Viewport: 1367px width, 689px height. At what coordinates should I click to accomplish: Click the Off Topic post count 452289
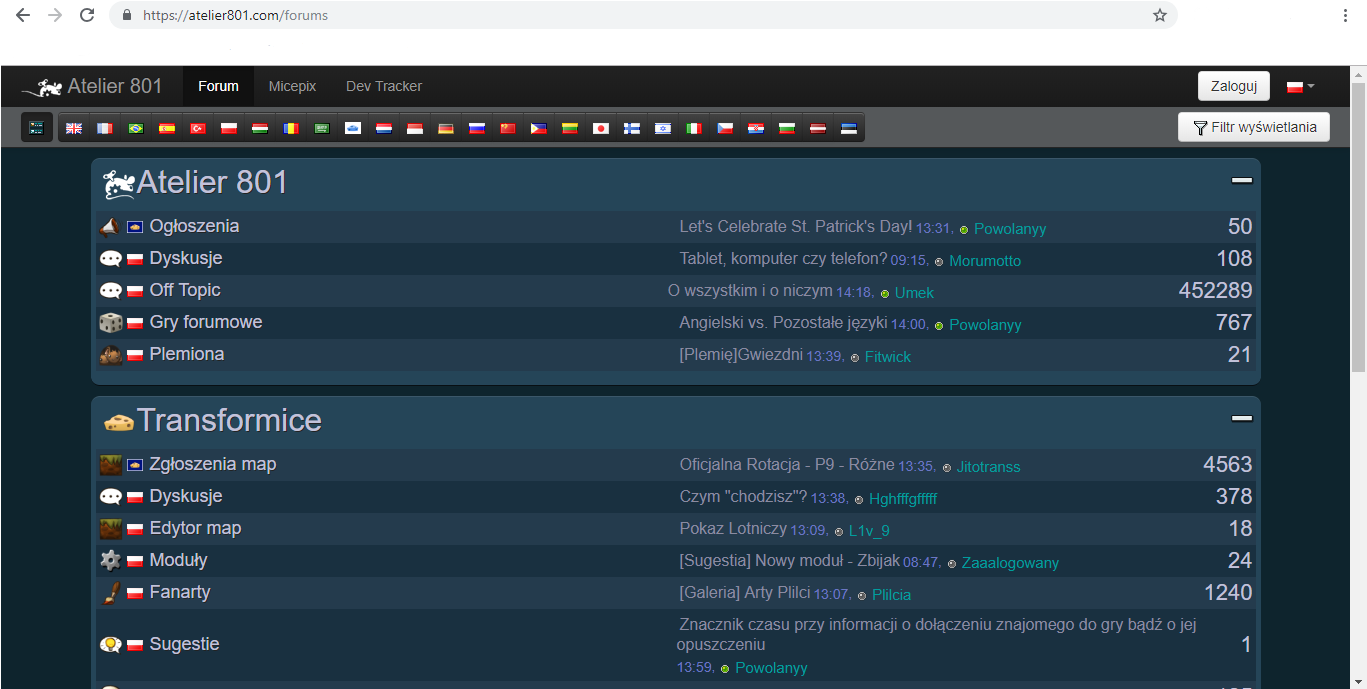click(x=1215, y=291)
